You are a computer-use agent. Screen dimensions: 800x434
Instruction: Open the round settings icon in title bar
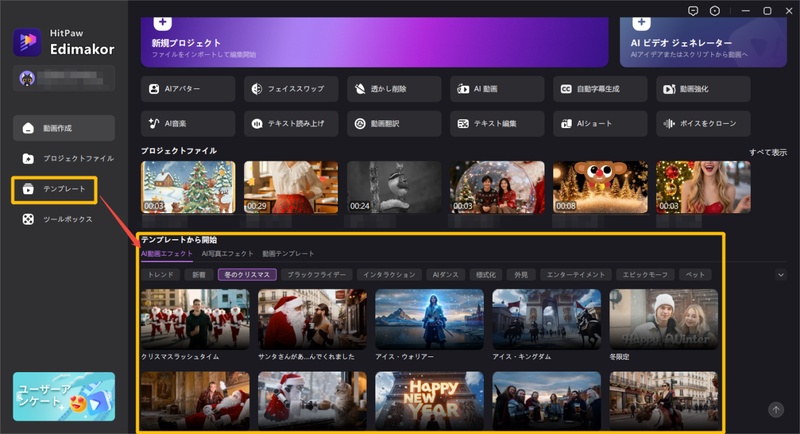(715, 11)
